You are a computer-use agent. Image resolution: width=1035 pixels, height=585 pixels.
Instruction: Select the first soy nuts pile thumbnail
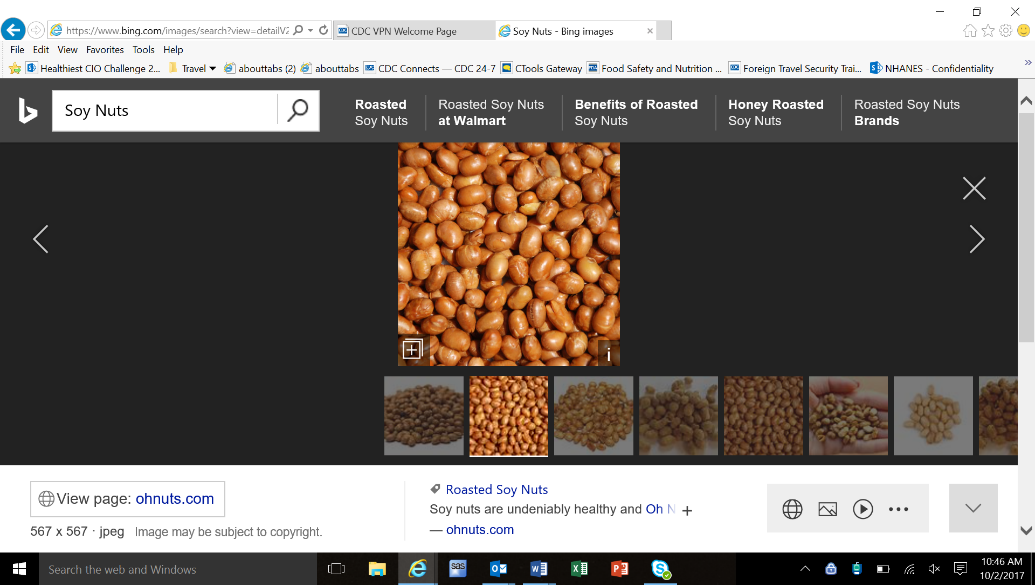tap(424, 415)
